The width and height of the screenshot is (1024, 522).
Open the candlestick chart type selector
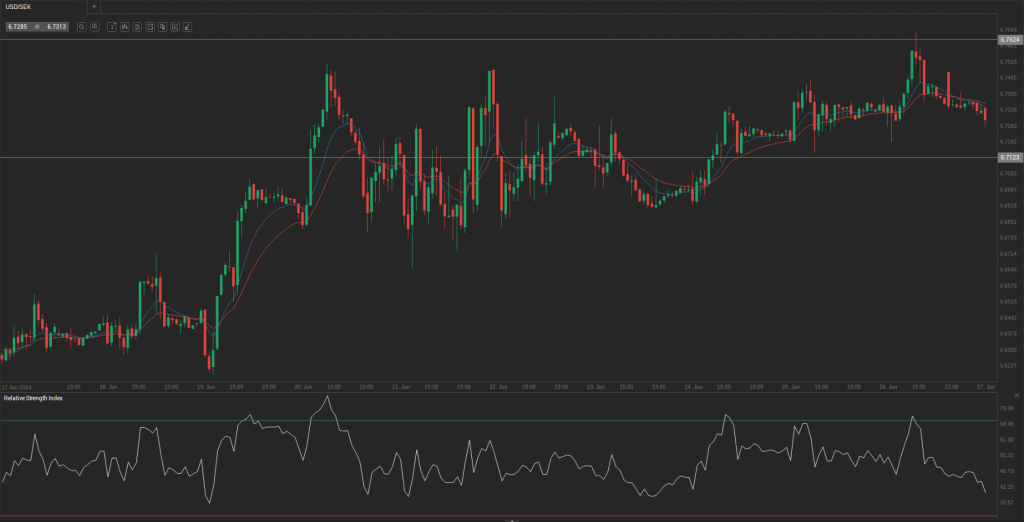point(124,27)
